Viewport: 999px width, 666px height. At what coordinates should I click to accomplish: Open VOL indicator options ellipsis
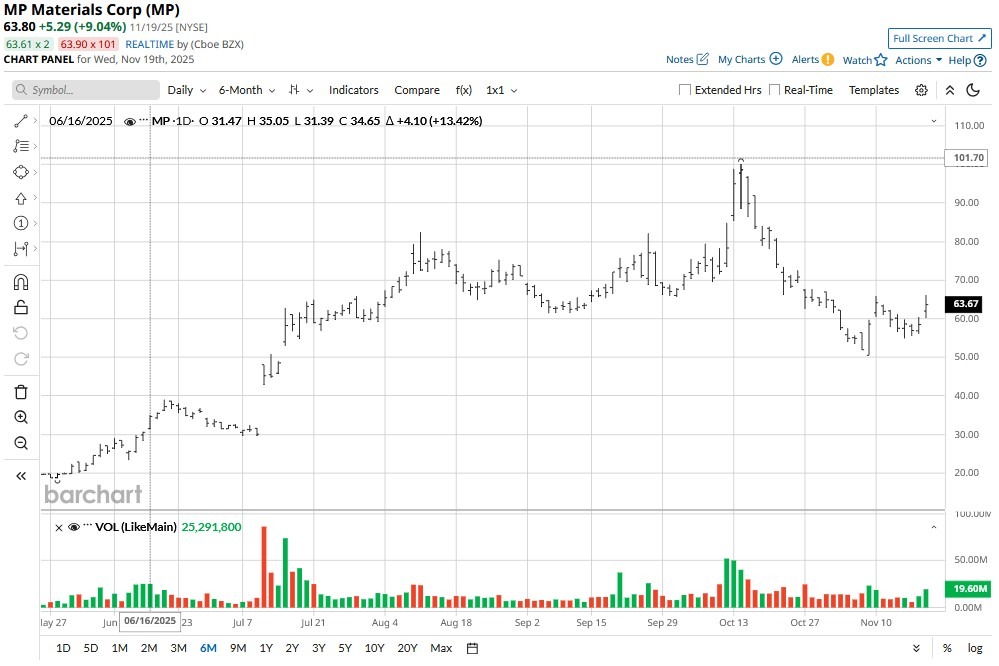point(87,526)
